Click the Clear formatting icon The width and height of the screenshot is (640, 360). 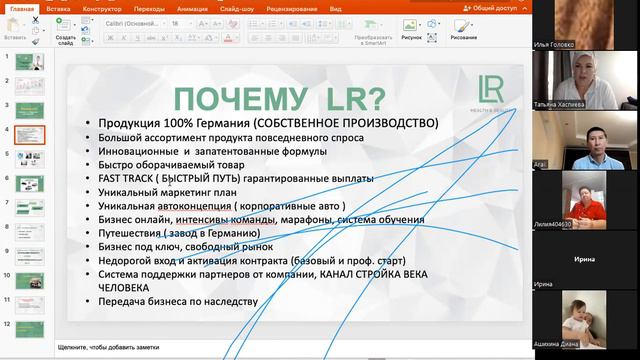(233, 24)
